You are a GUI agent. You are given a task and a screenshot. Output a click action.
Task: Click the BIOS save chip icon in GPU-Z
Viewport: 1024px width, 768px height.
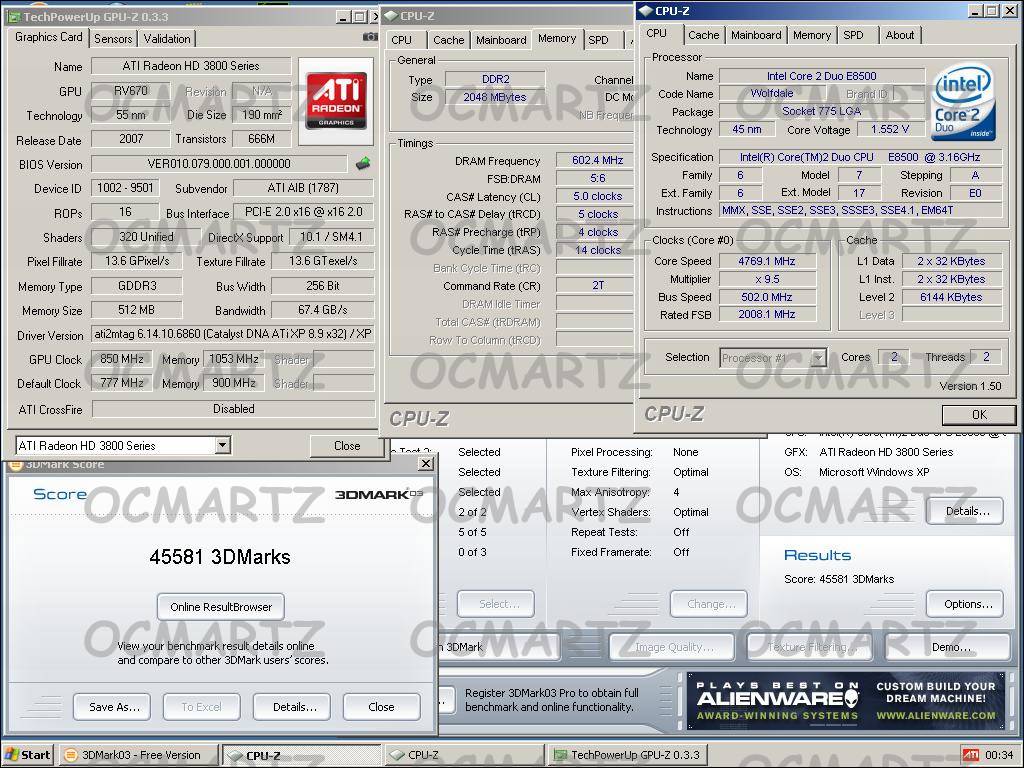pos(363,163)
